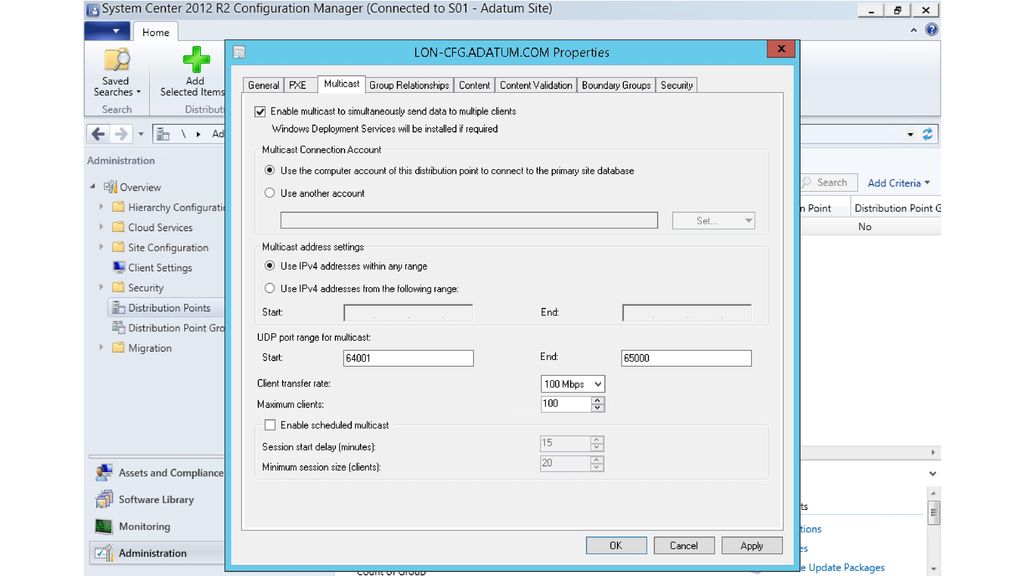The width and height of the screenshot is (1024, 576).
Task: Click the Overview node icon
Action: (110, 187)
